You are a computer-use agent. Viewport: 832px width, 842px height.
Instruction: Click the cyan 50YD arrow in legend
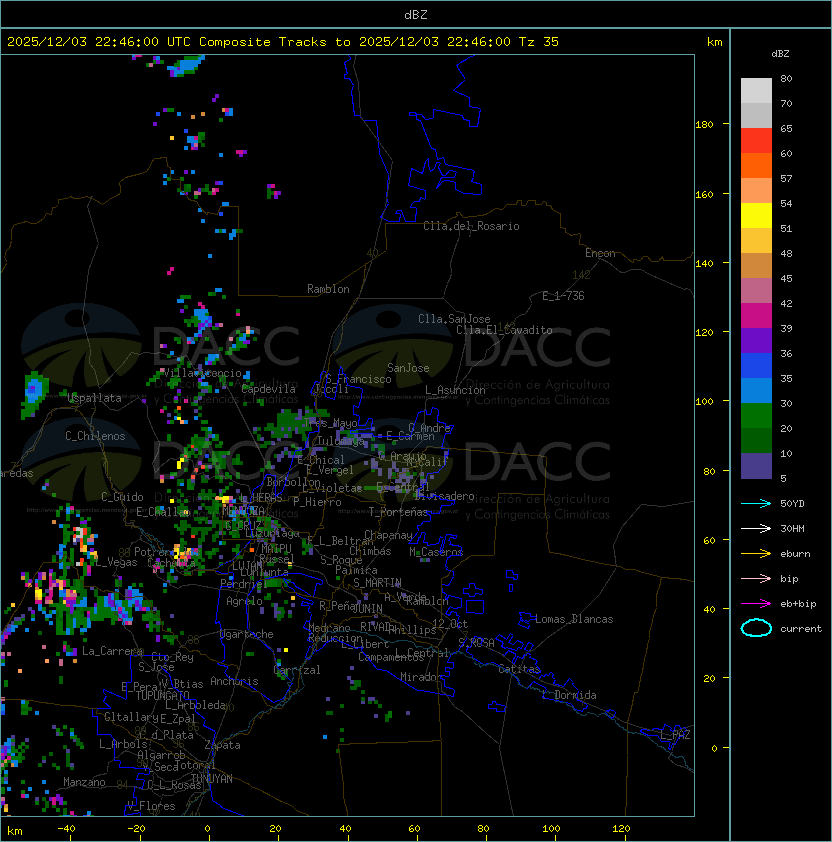pos(756,503)
